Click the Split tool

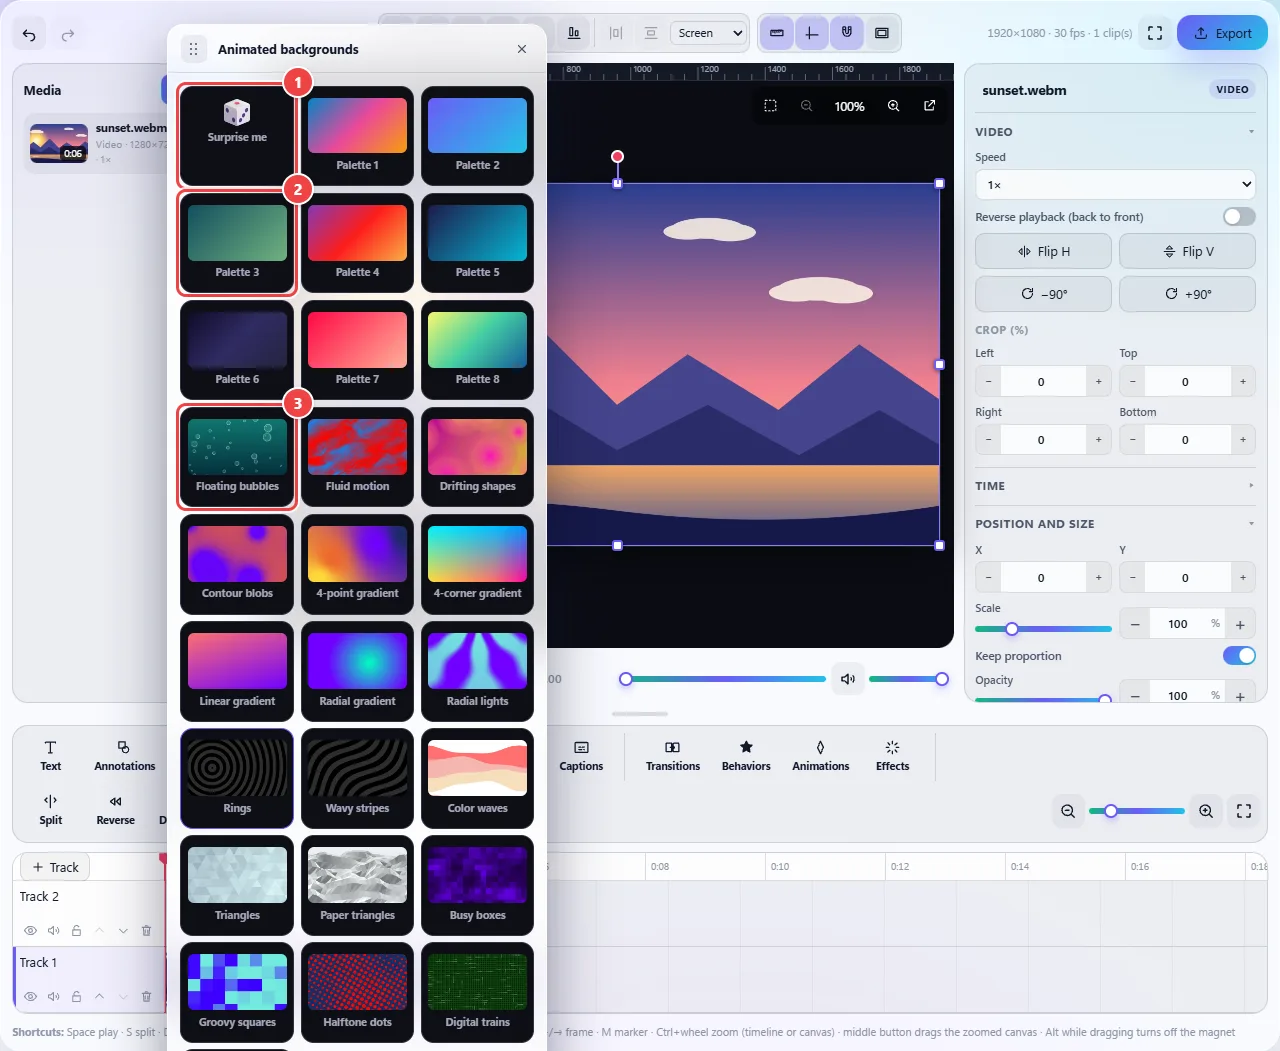[x=51, y=810]
